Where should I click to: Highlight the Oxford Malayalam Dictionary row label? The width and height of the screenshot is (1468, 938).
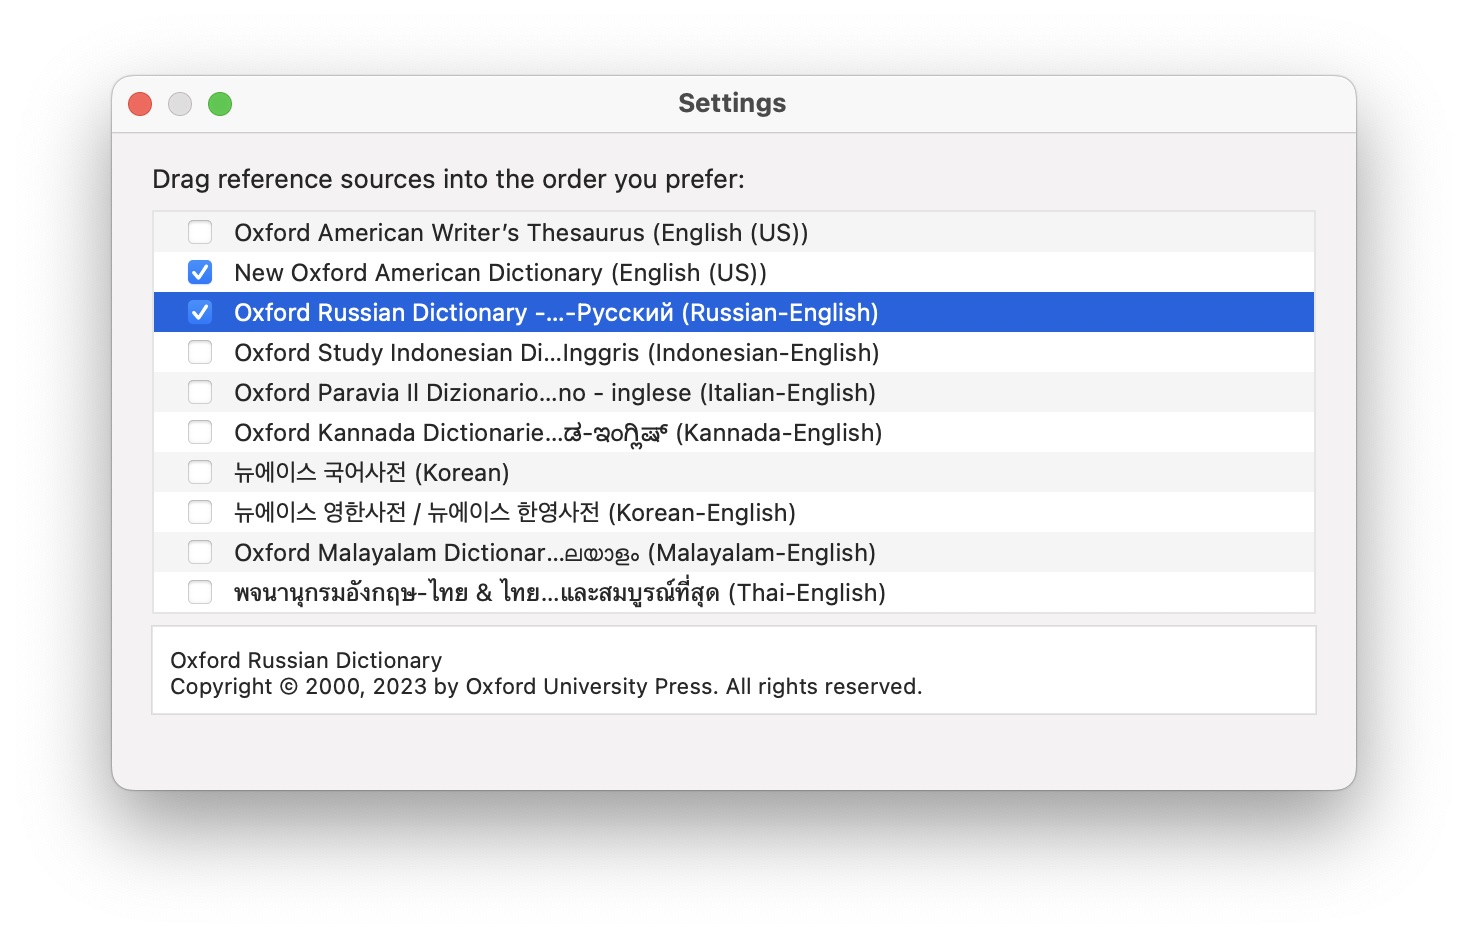[x=555, y=553]
